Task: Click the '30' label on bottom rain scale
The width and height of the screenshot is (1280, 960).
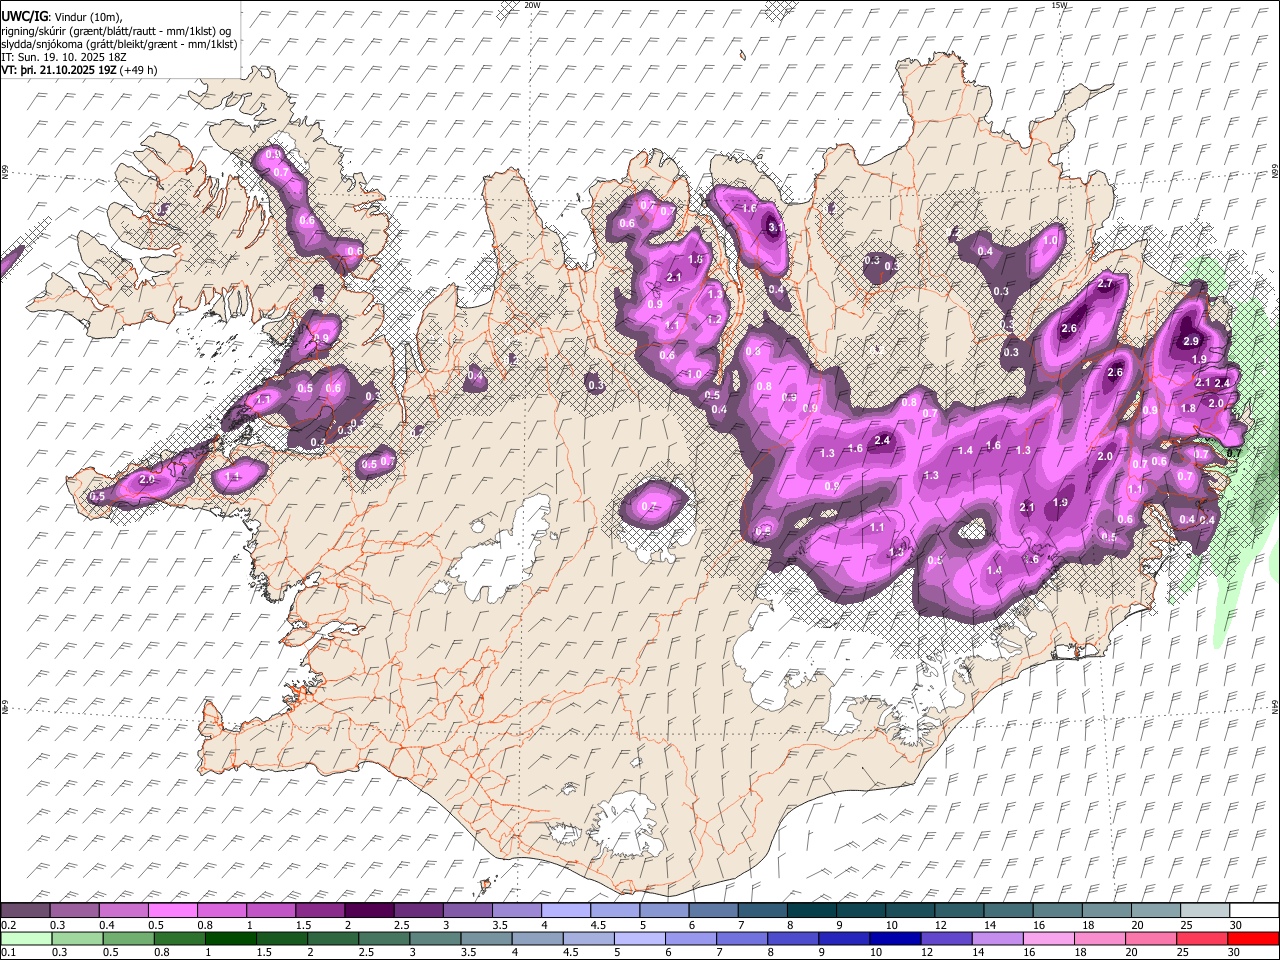Action: pyautogui.click(x=1235, y=952)
